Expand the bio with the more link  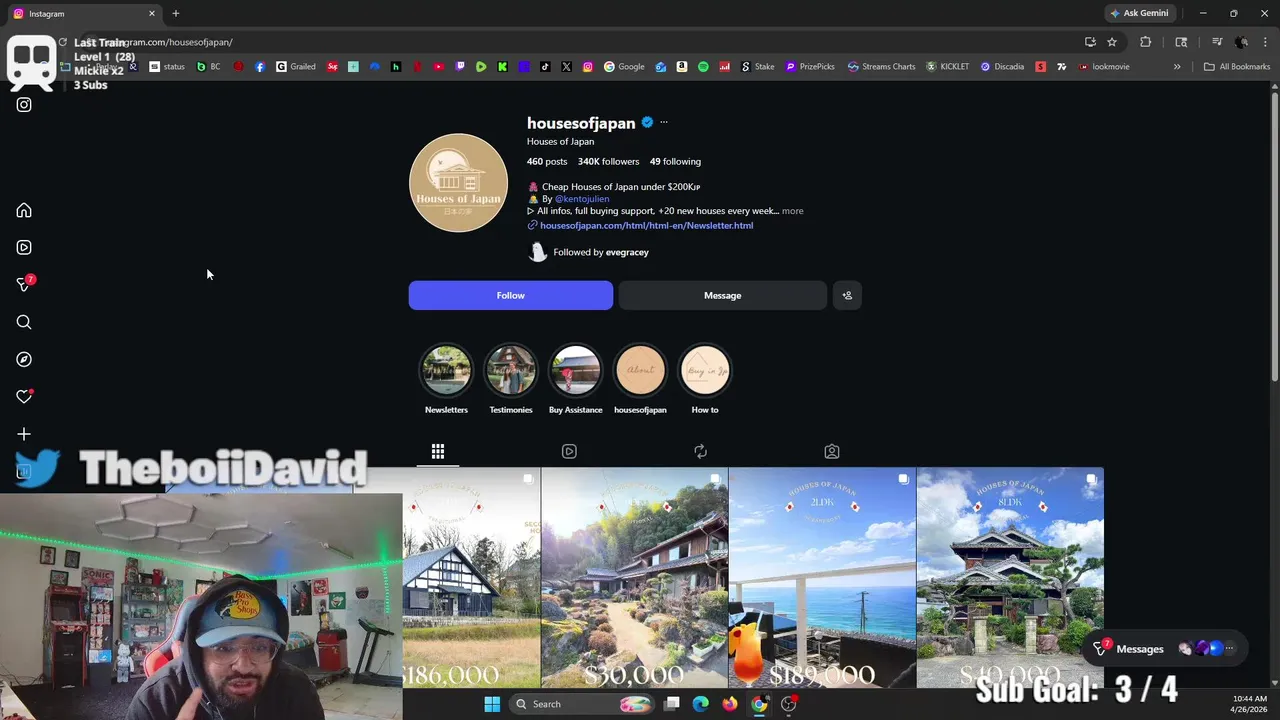(x=792, y=211)
